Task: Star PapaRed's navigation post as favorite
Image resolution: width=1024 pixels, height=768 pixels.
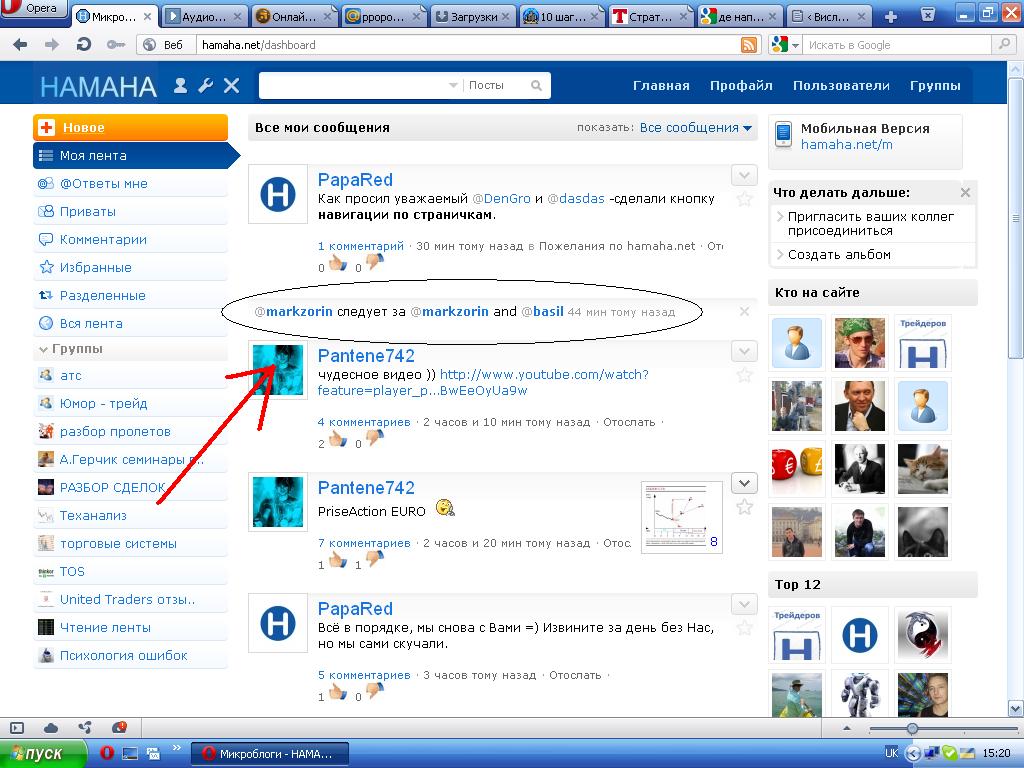Action: point(744,199)
